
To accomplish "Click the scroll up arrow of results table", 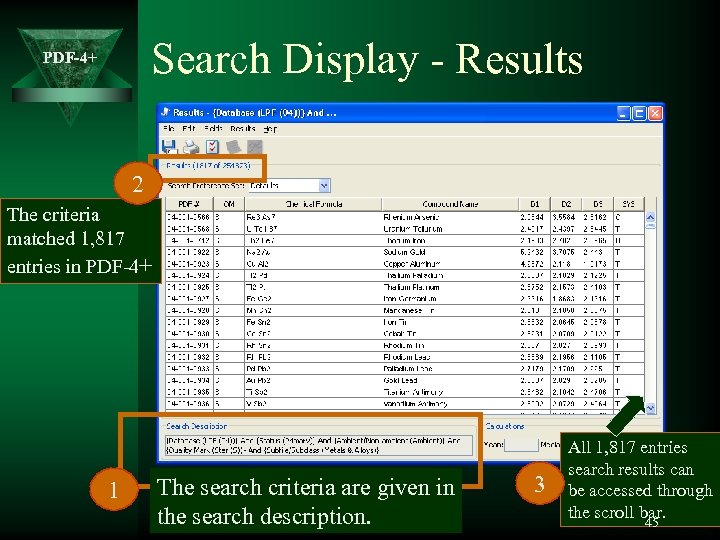I will (x=650, y=217).
